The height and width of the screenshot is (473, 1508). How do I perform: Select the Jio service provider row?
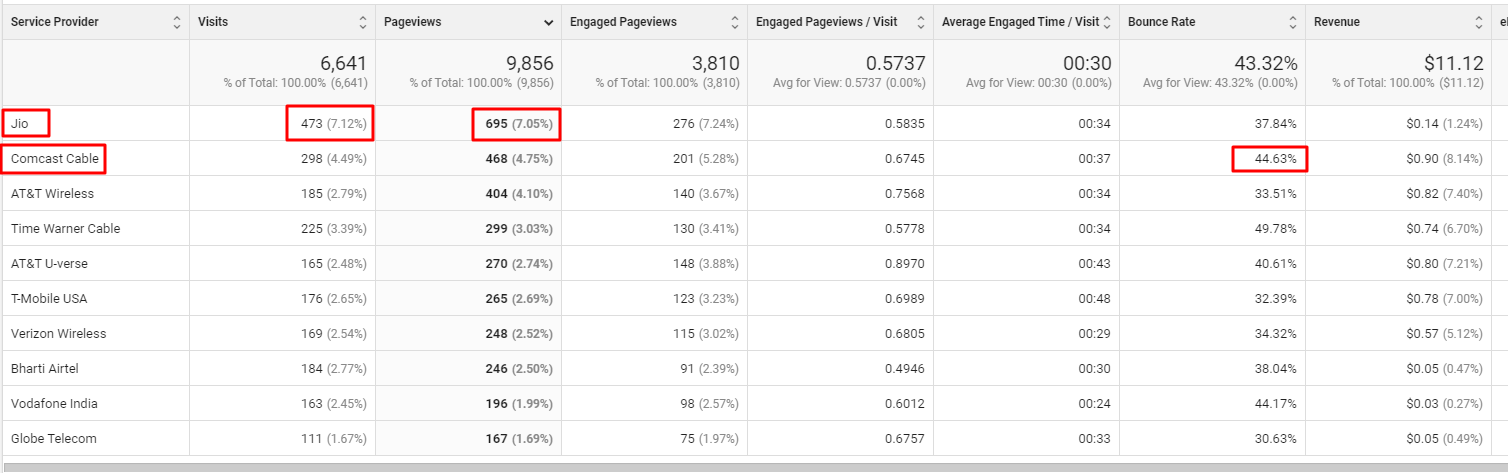point(20,123)
